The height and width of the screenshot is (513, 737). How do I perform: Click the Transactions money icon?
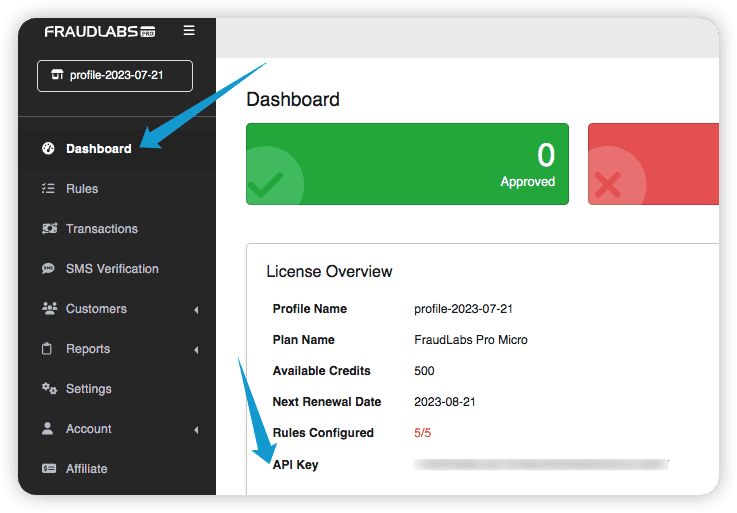pos(49,229)
